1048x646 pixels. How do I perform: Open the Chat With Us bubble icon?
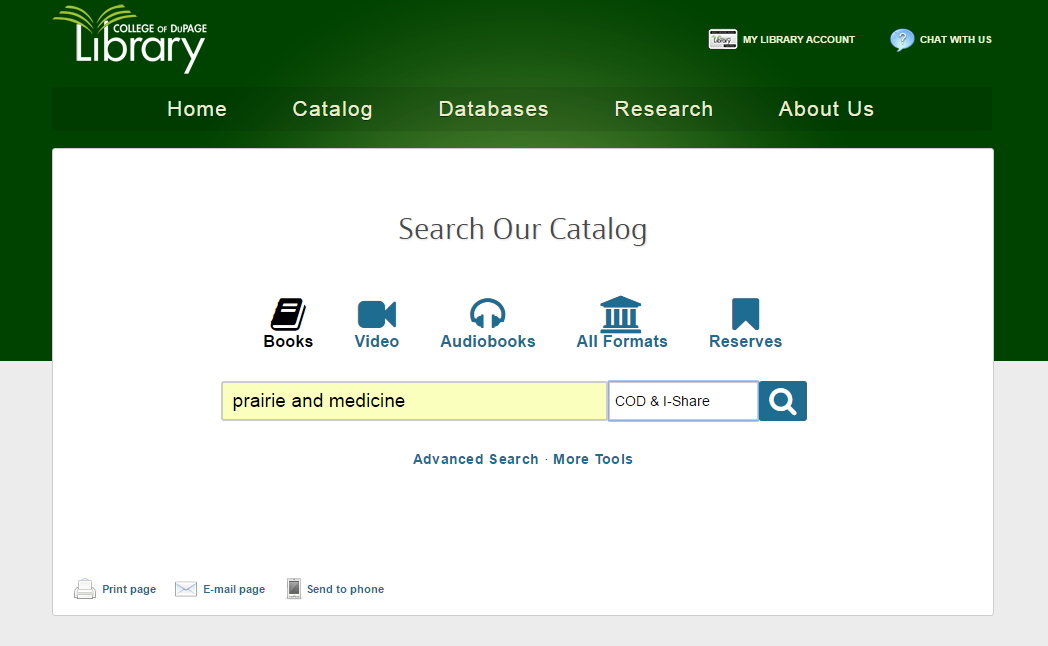pyautogui.click(x=902, y=40)
